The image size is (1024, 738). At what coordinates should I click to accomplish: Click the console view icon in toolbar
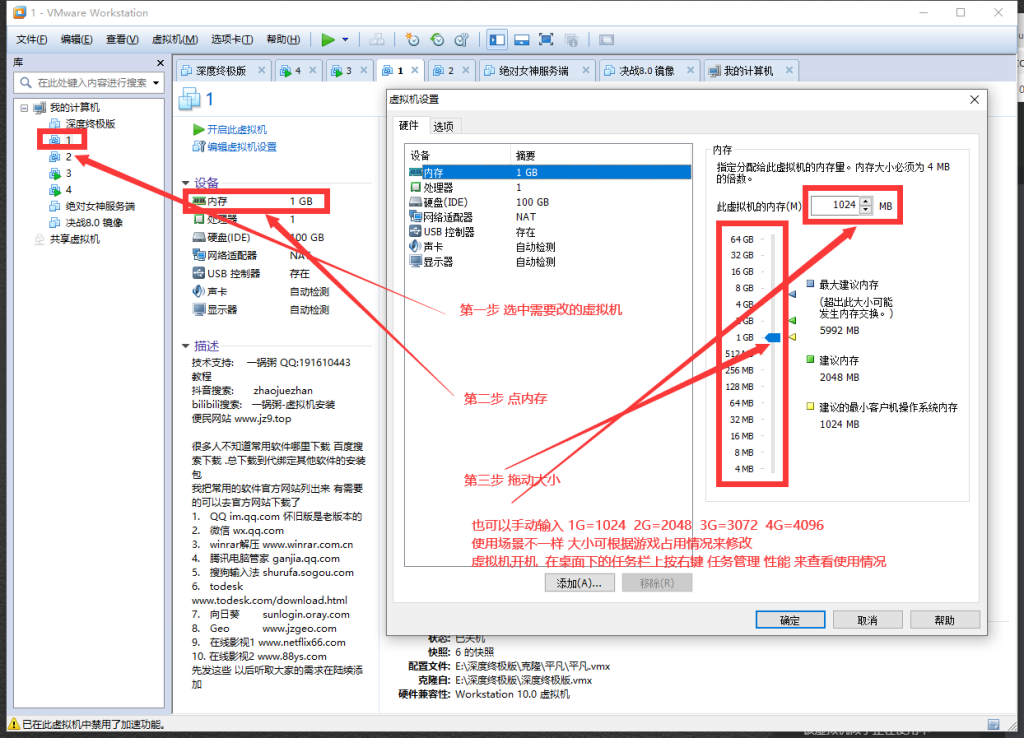tap(607, 40)
